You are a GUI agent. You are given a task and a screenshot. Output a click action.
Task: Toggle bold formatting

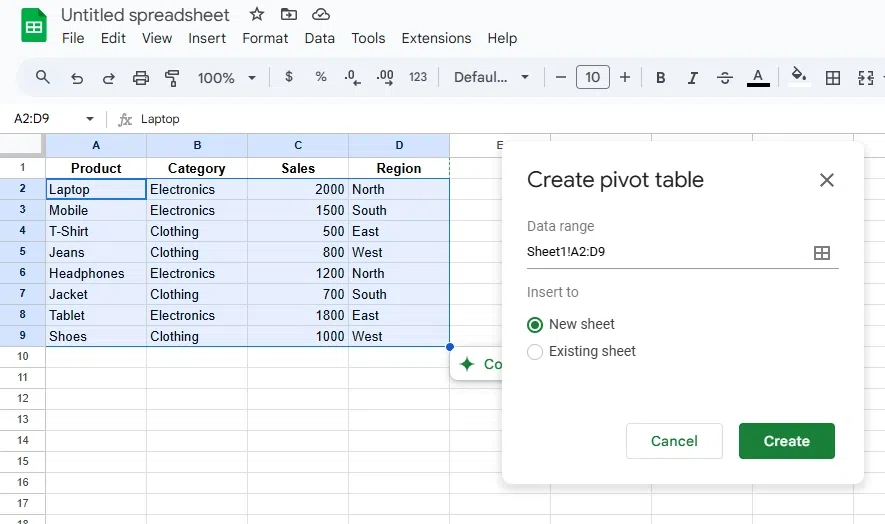pos(660,78)
